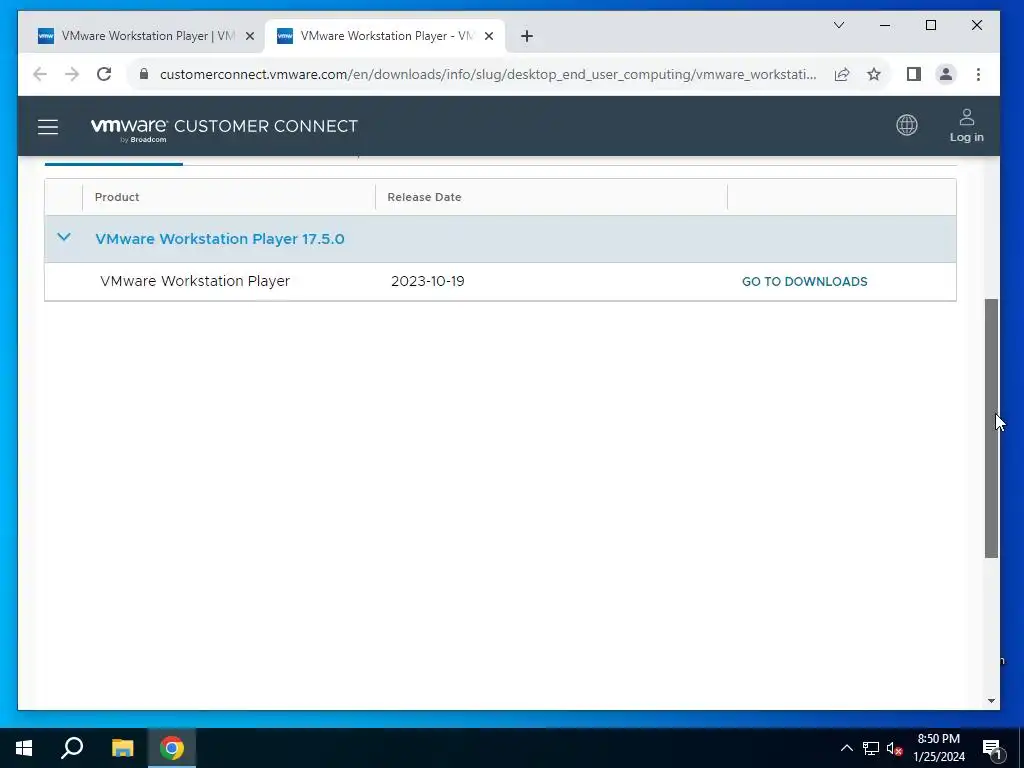The width and height of the screenshot is (1024, 768).
Task: Click the VMware Customer Connect logo
Action: coord(224,128)
